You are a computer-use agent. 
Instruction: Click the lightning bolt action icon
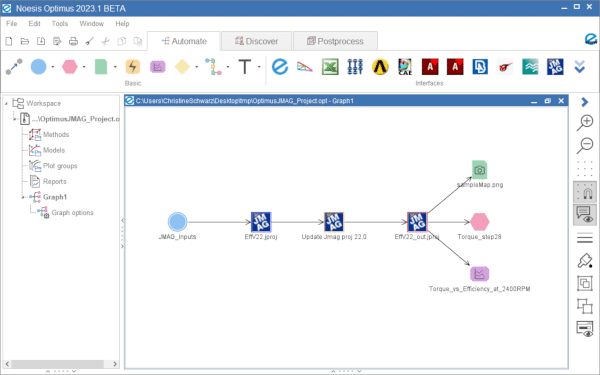coord(132,67)
